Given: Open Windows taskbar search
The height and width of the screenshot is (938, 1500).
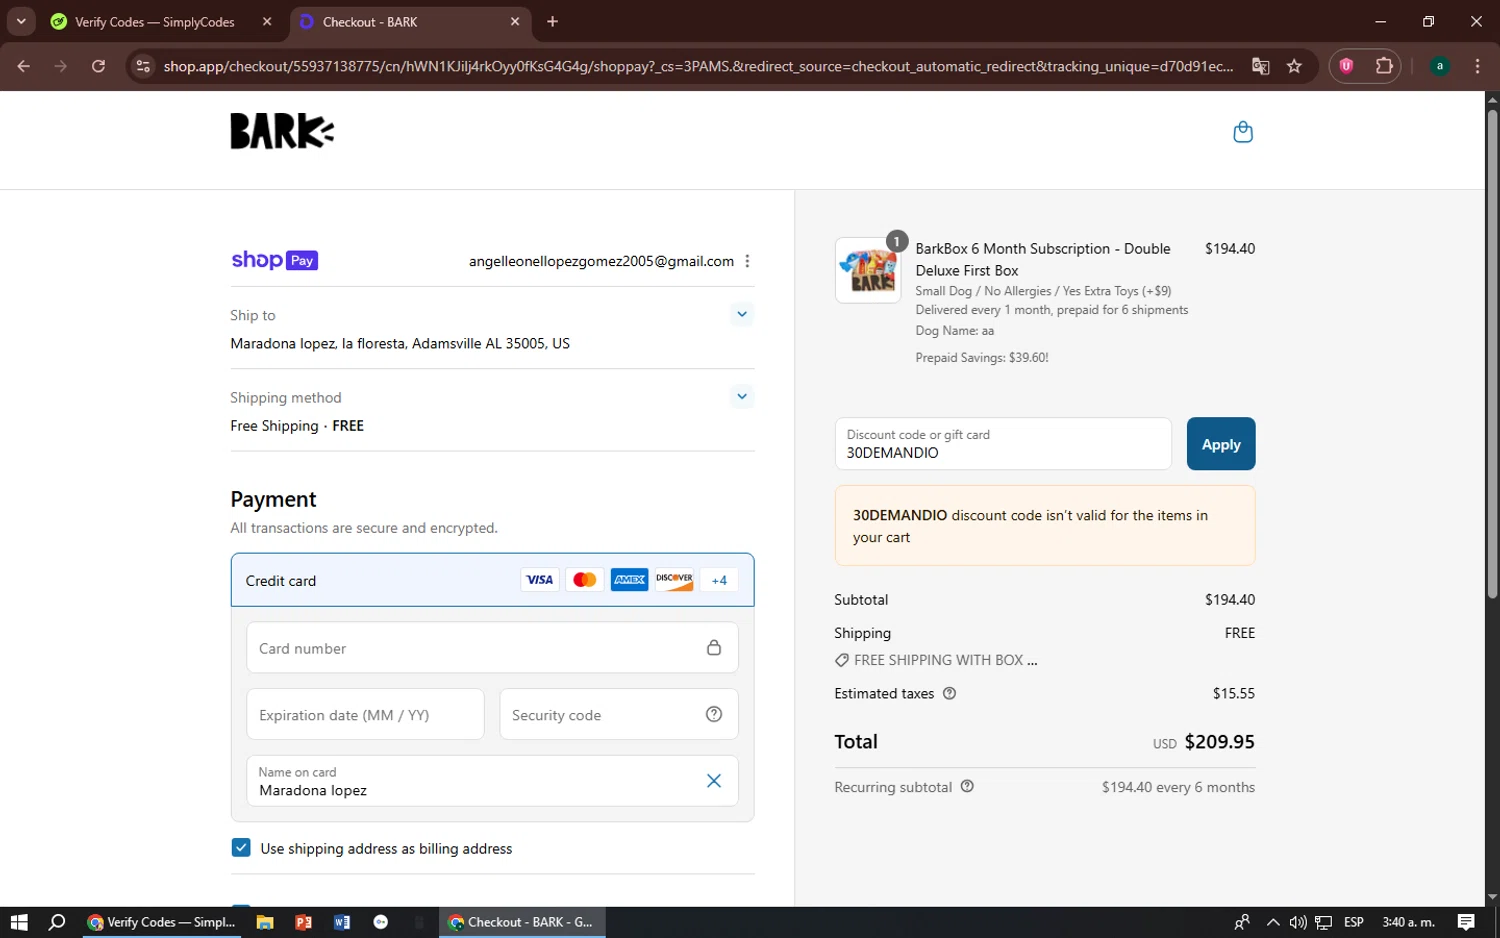Looking at the screenshot, I should [x=57, y=922].
